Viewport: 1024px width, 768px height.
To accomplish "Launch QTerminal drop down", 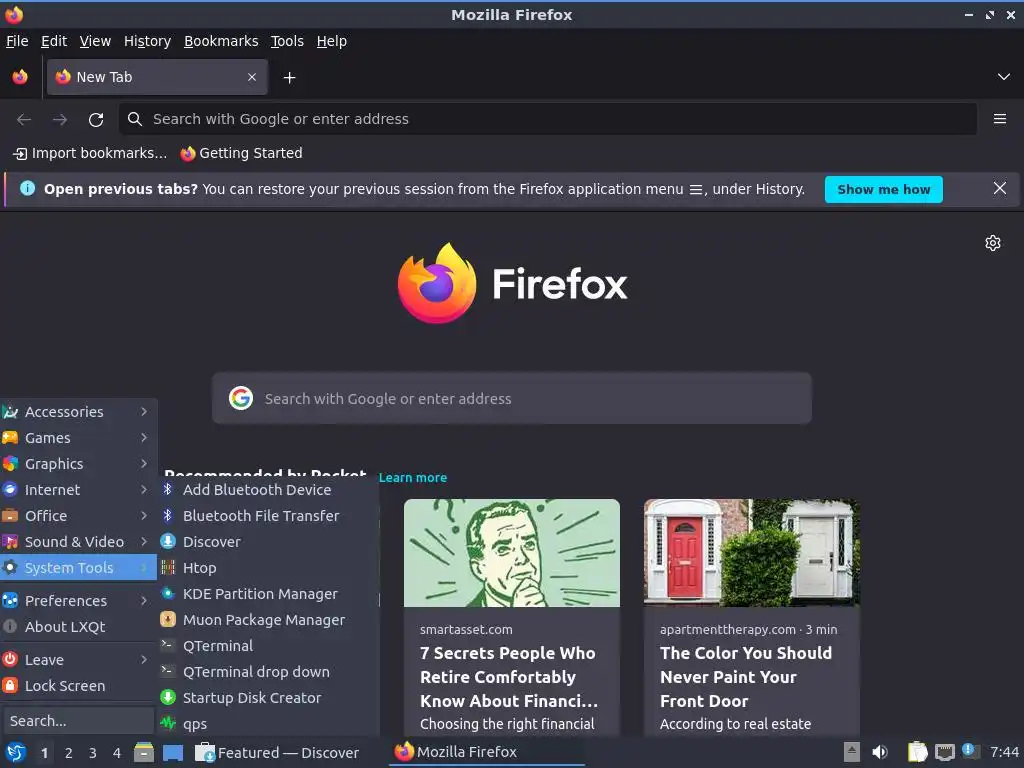I will 268,672.
